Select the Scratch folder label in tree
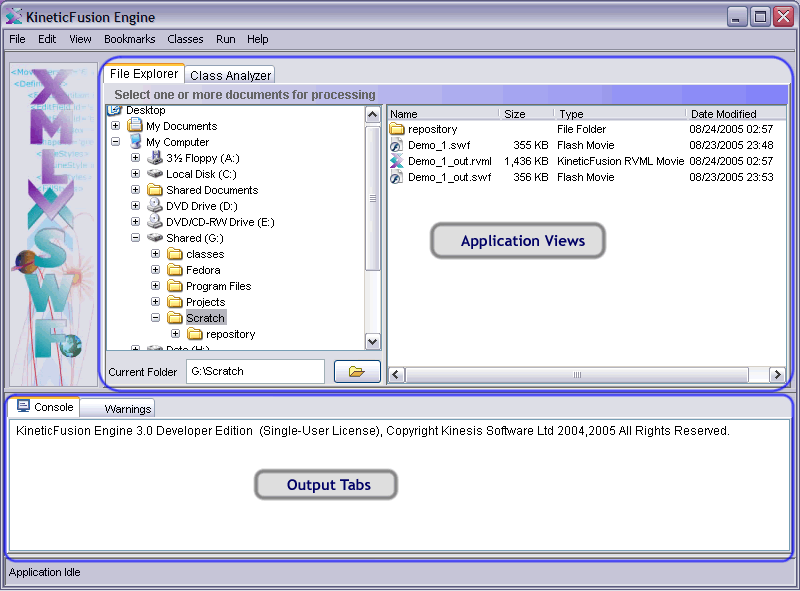 (x=206, y=317)
